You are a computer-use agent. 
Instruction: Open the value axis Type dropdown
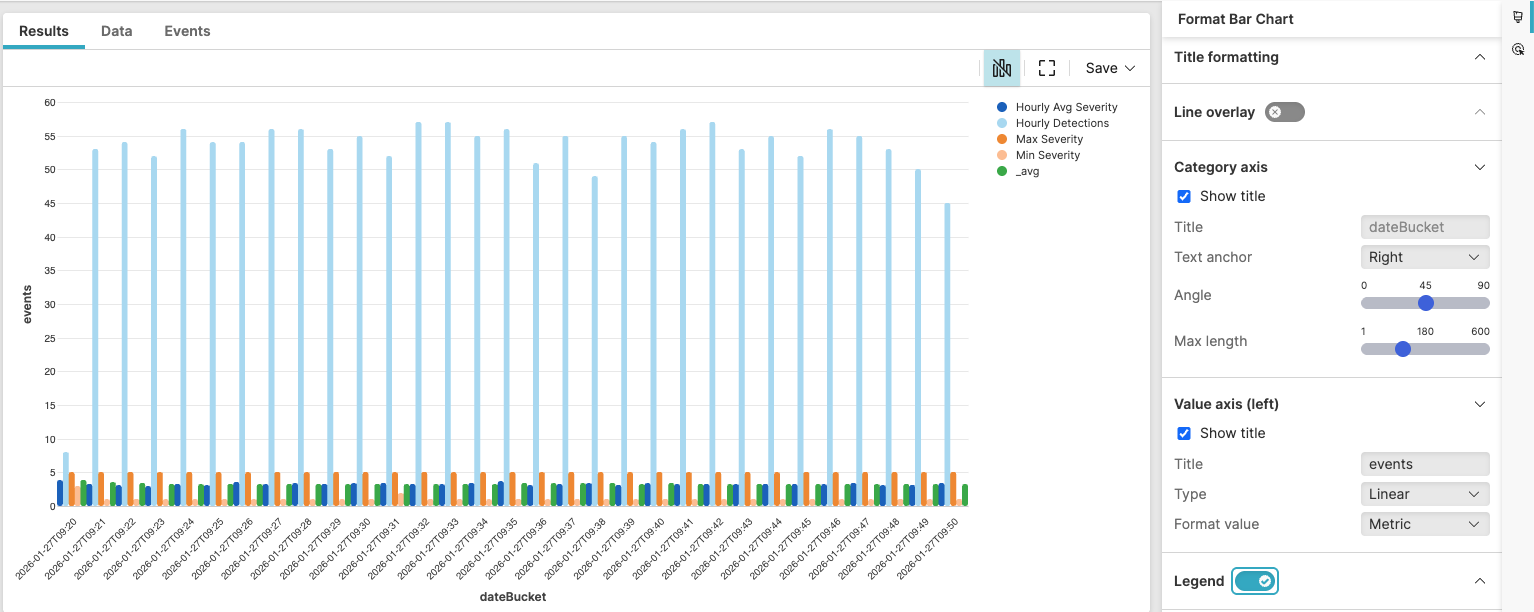[1424, 494]
